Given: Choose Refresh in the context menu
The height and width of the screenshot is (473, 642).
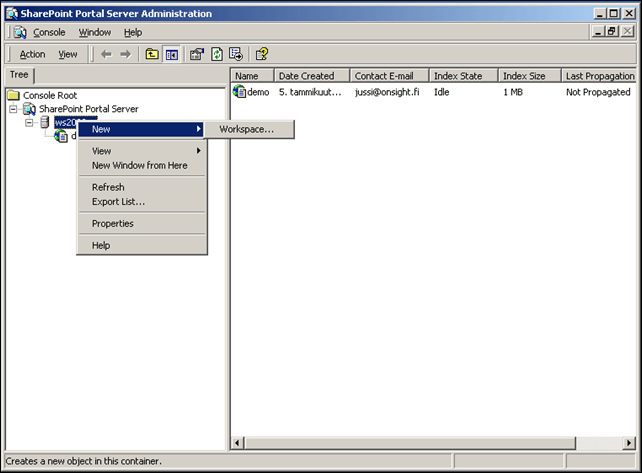Looking at the screenshot, I should (141, 187).
